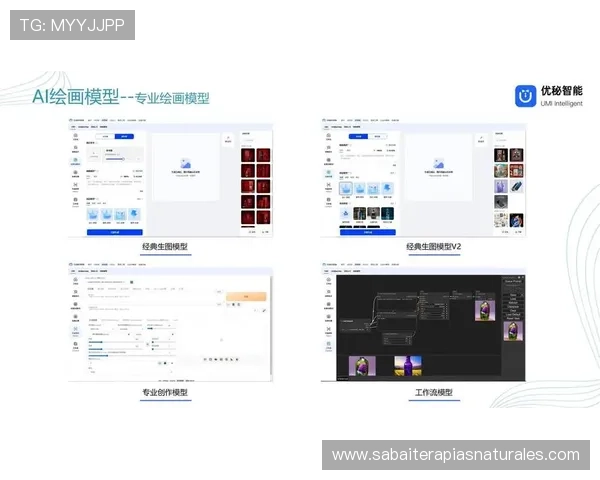The width and height of the screenshot is (600, 480).
Task: Click blue generate button in 经典生图模型V2 screenshot
Action: [368, 232]
